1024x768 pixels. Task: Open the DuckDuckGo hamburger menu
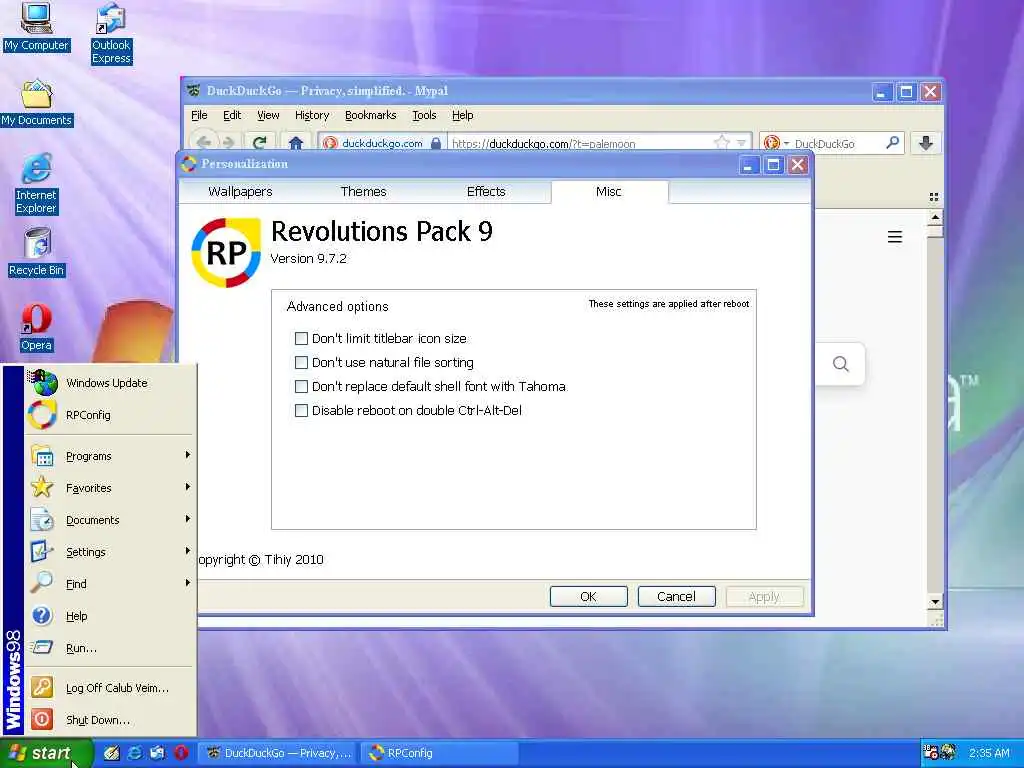pos(895,236)
